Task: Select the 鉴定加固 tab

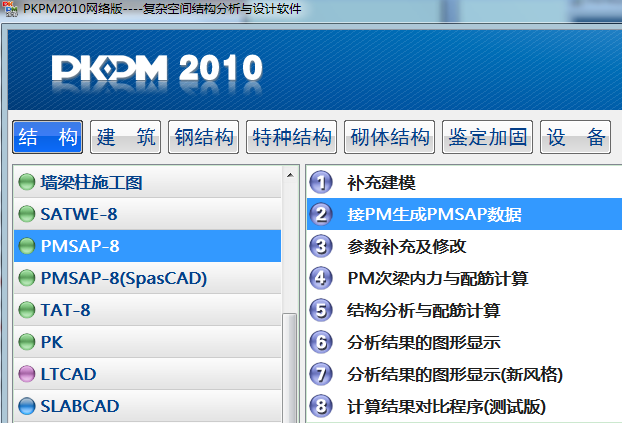Action: click(x=488, y=137)
